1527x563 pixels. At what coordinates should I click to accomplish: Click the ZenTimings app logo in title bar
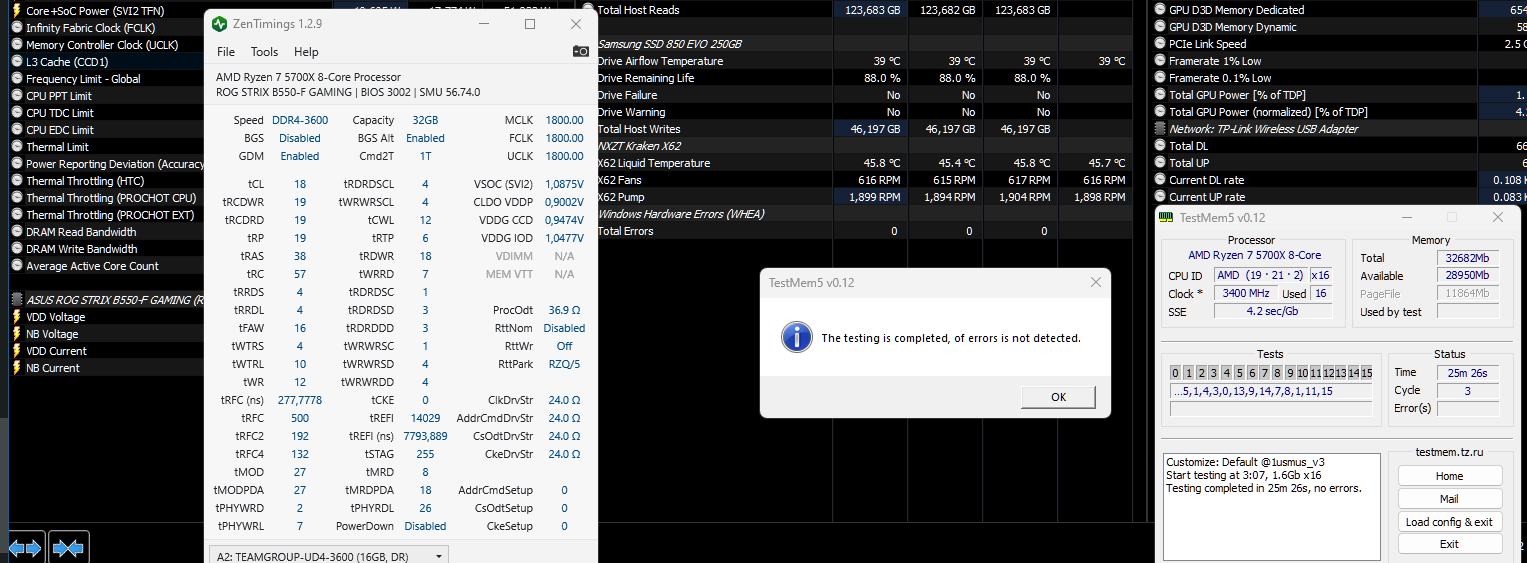(219, 23)
